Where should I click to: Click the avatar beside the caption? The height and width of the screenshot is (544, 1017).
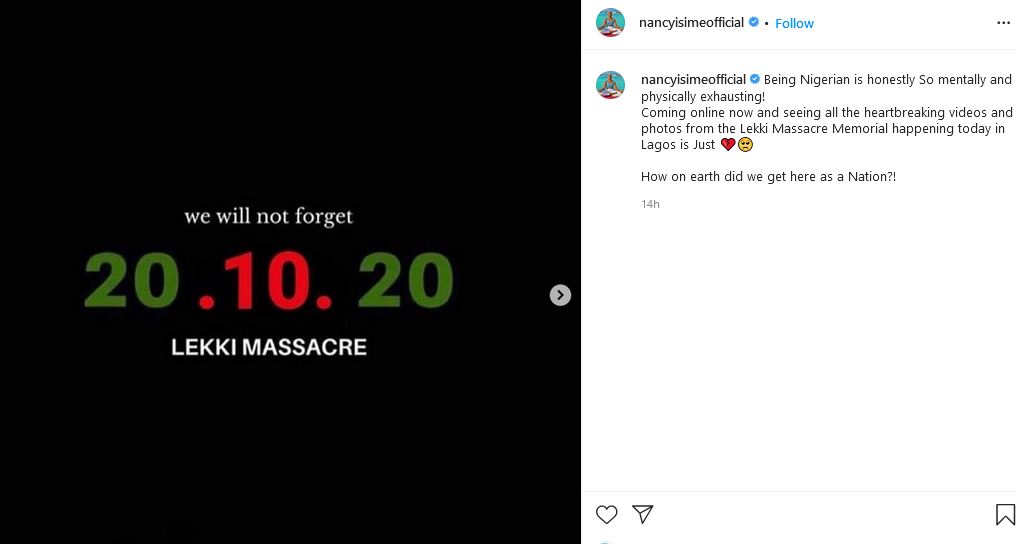pos(610,85)
